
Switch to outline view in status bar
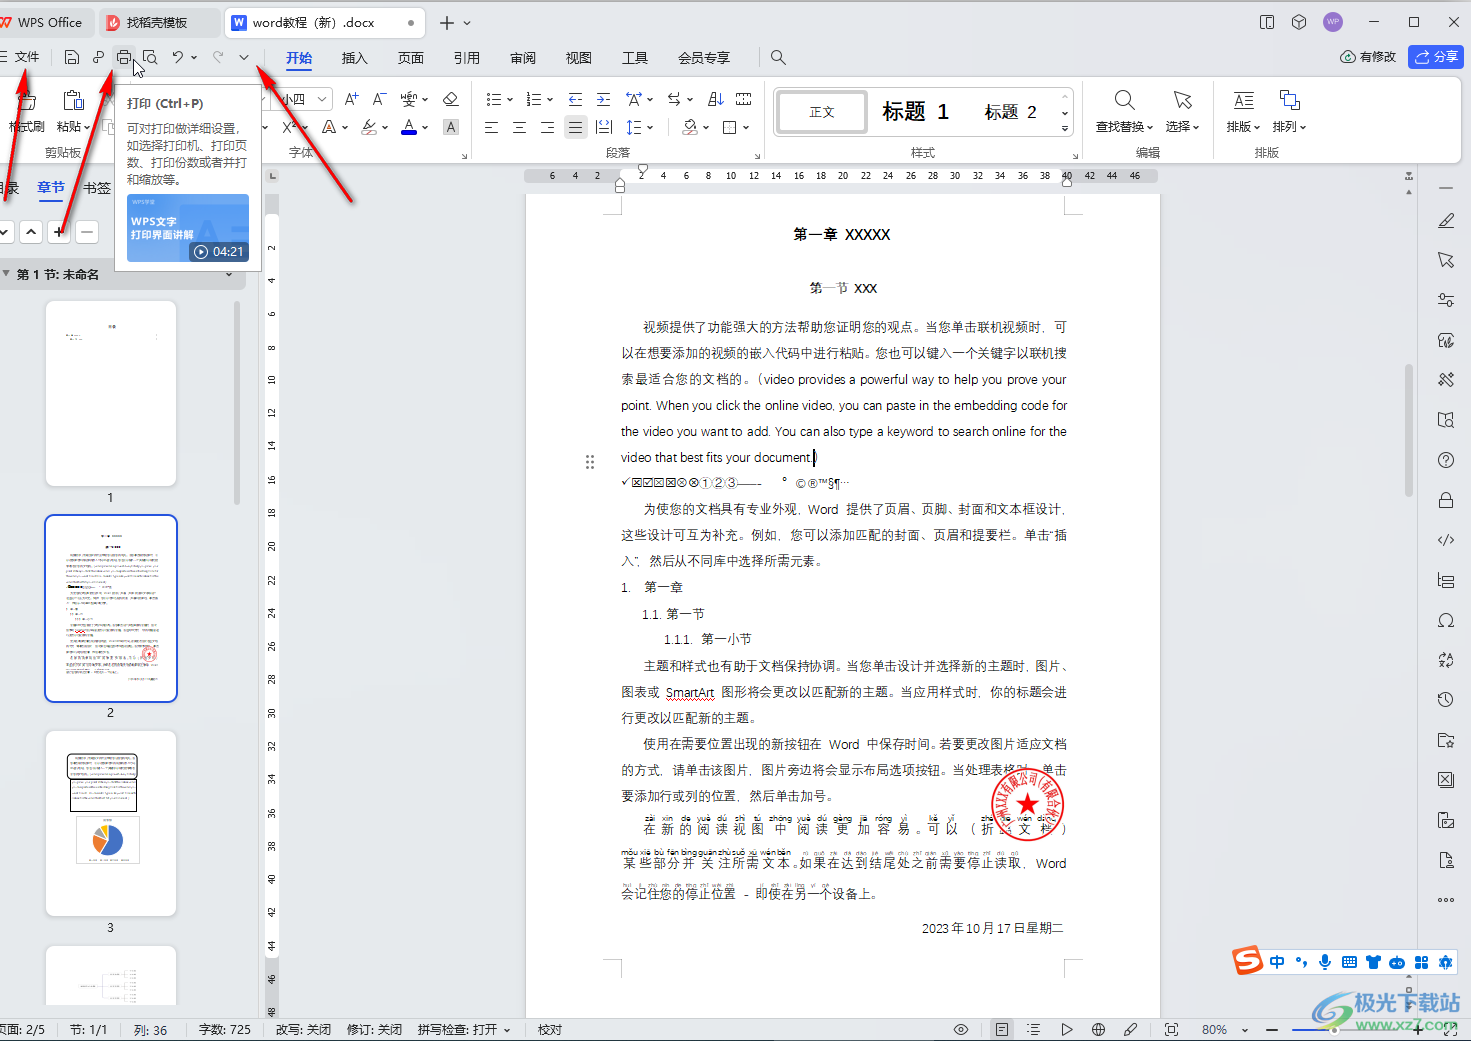click(x=1034, y=1029)
